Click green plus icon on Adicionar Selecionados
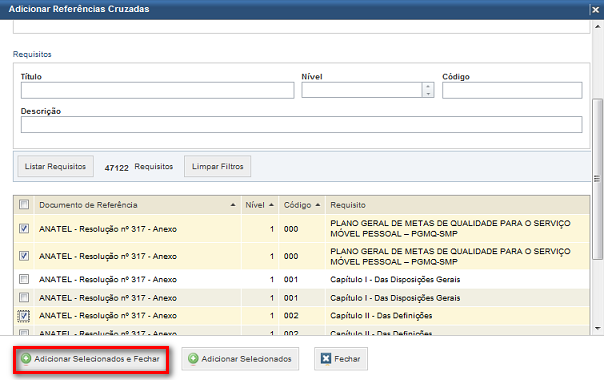The height and width of the screenshot is (380, 604). pyautogui.click(x=193, y=358)
